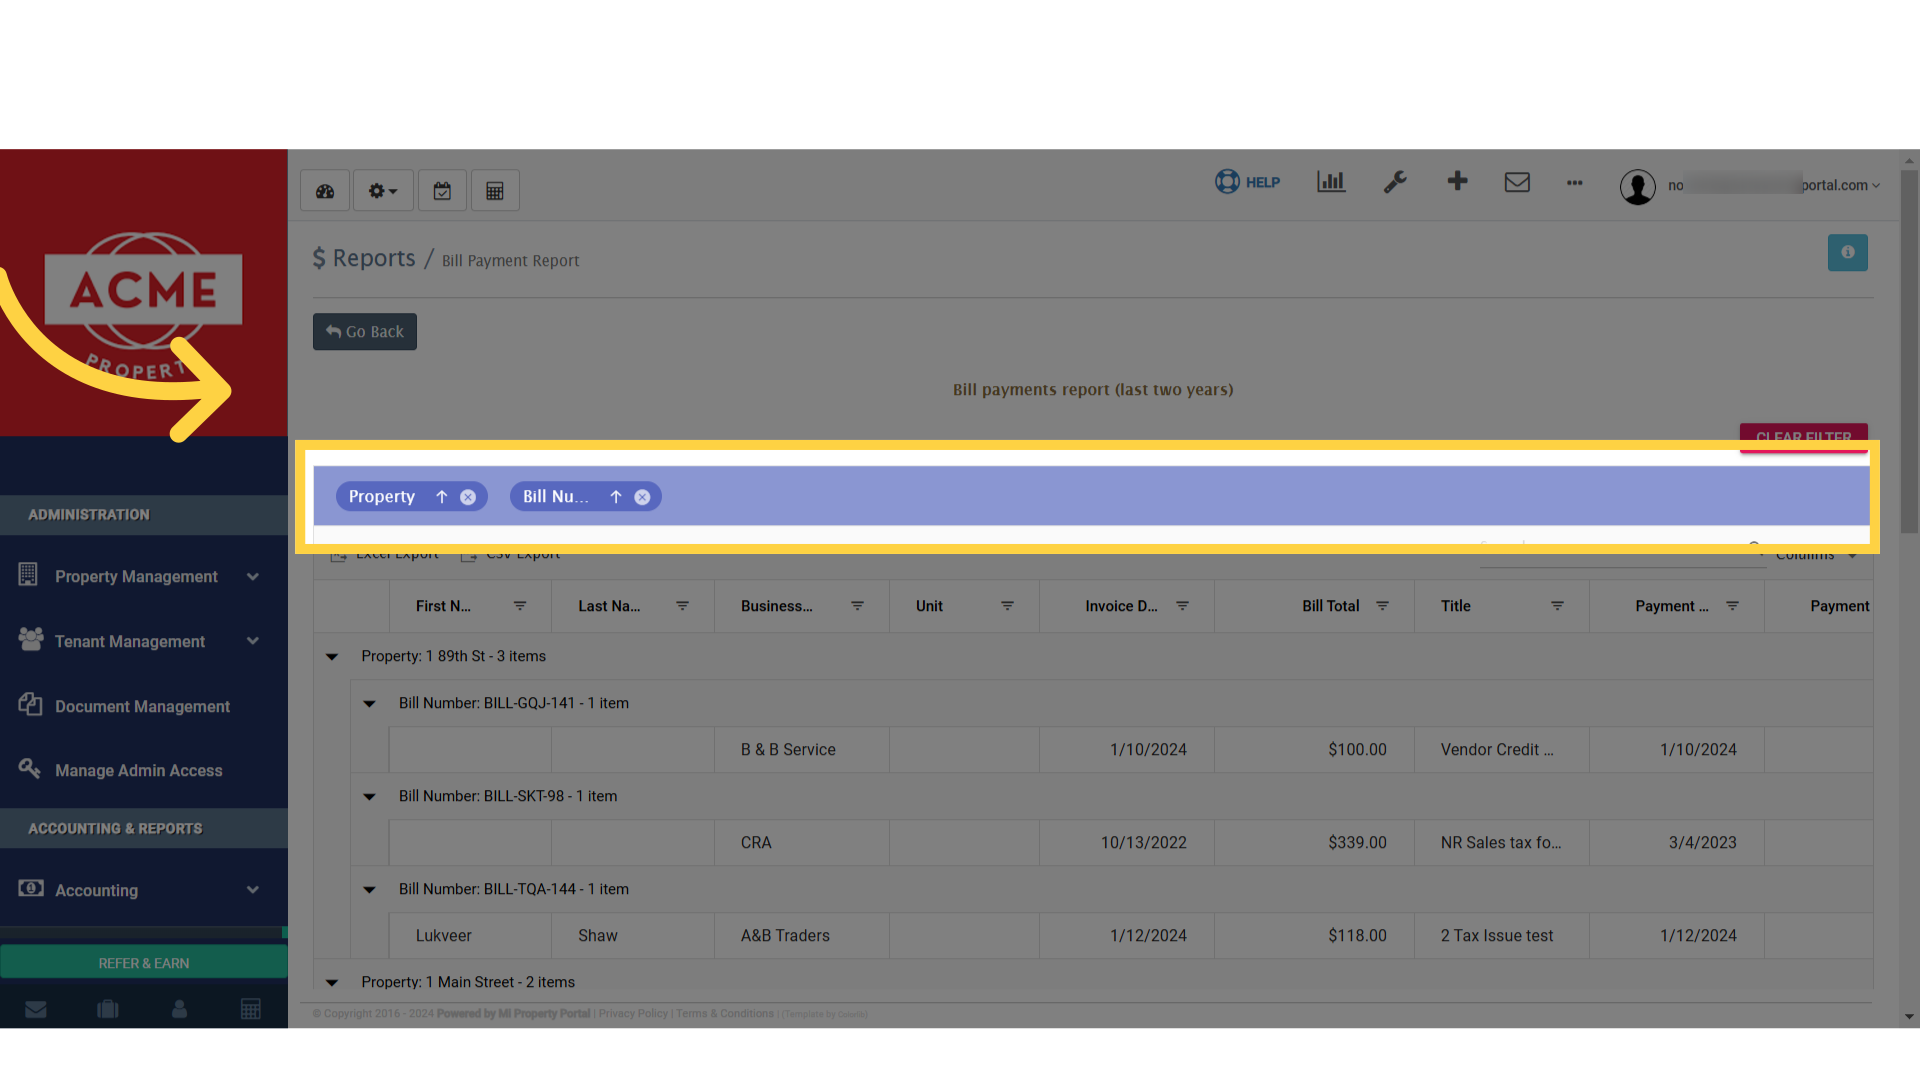Open Document Management sidebar item
The width and height of the screenshot is (1920, 1080).
pyautogui.click(x=144, y=707)
